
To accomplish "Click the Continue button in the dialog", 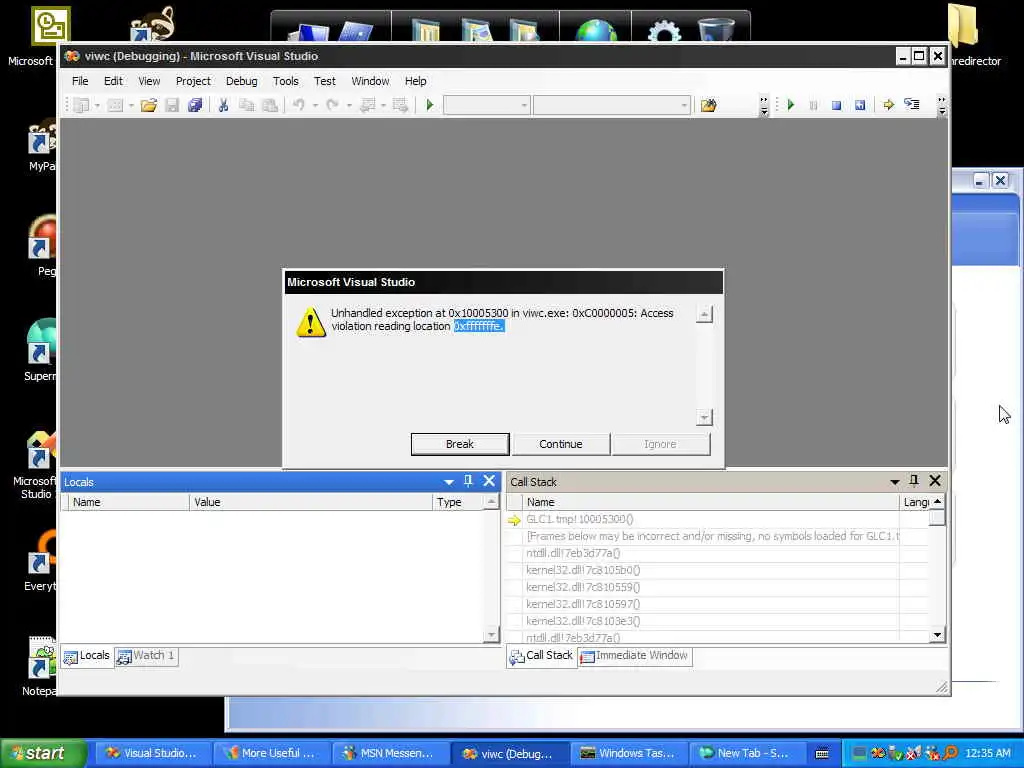I will [x=560, y=444].
